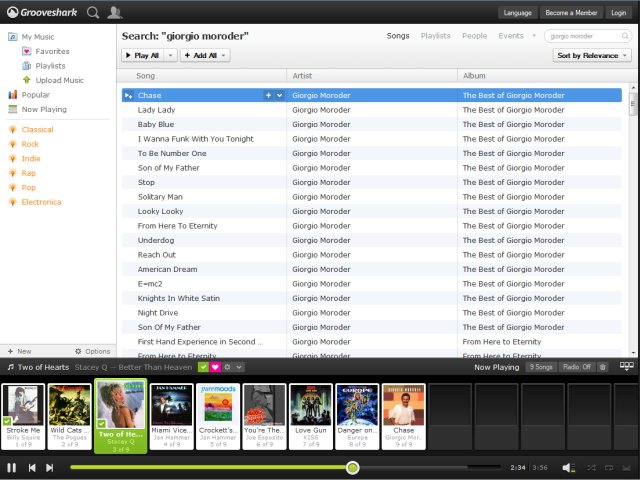Open the Sort by Relevance dropdown

592,56
